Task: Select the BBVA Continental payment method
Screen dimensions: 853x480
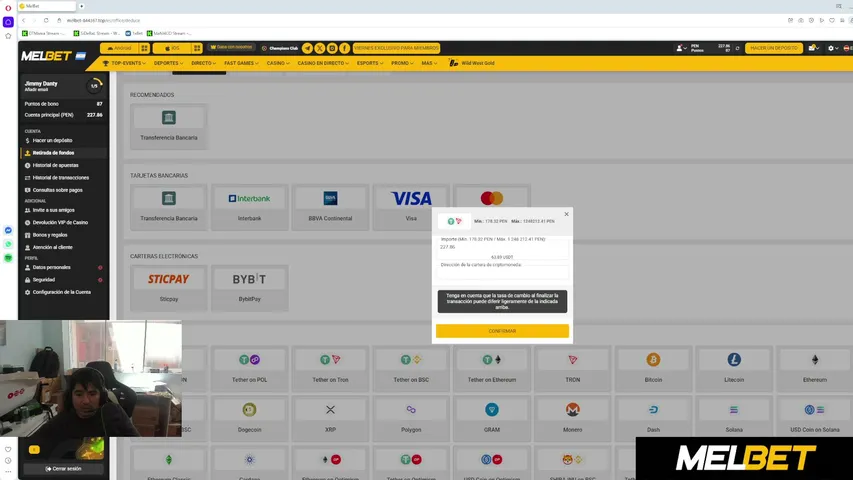Action: pos(330,207)
